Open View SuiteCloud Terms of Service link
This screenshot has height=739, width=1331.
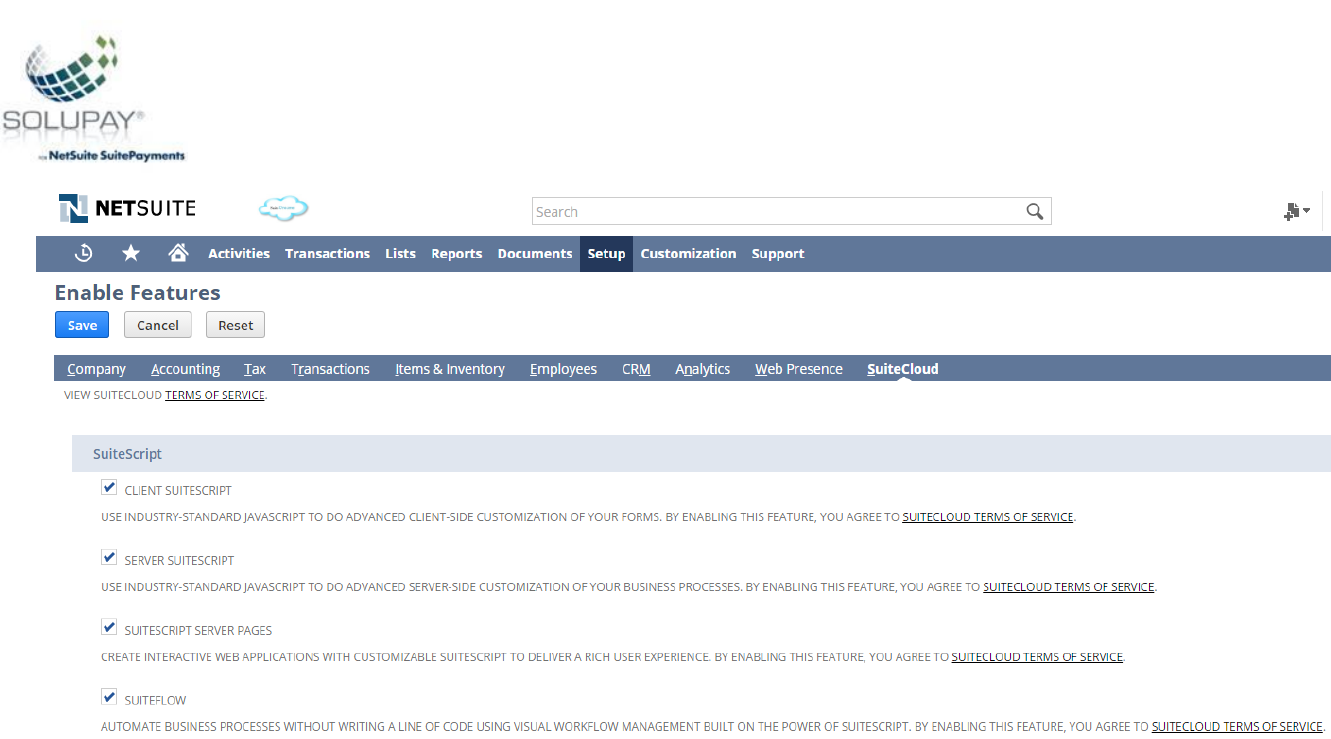[215, 395]
